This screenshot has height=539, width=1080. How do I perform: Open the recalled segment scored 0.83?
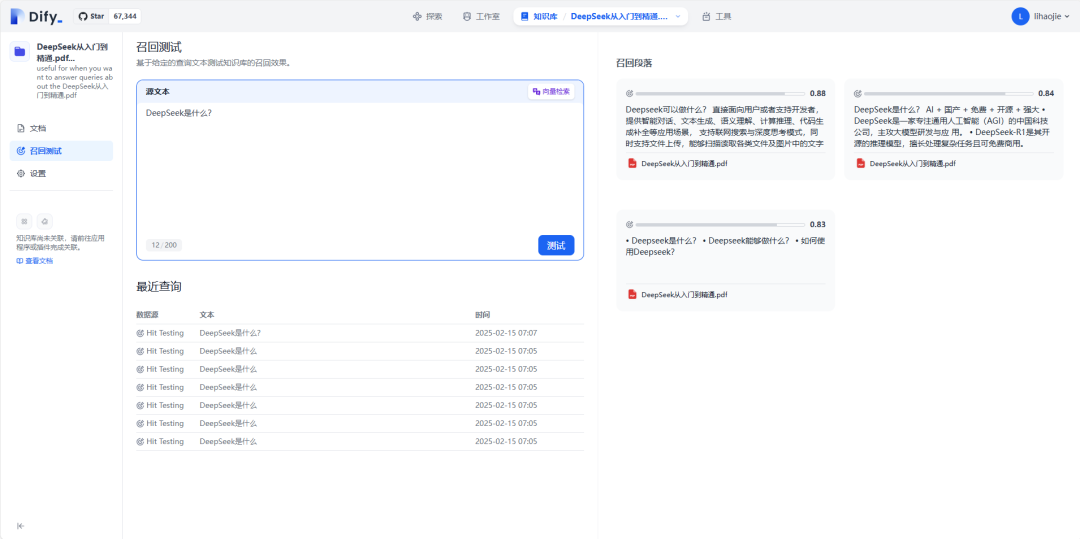pyautogui.click(x=725, y=261)
